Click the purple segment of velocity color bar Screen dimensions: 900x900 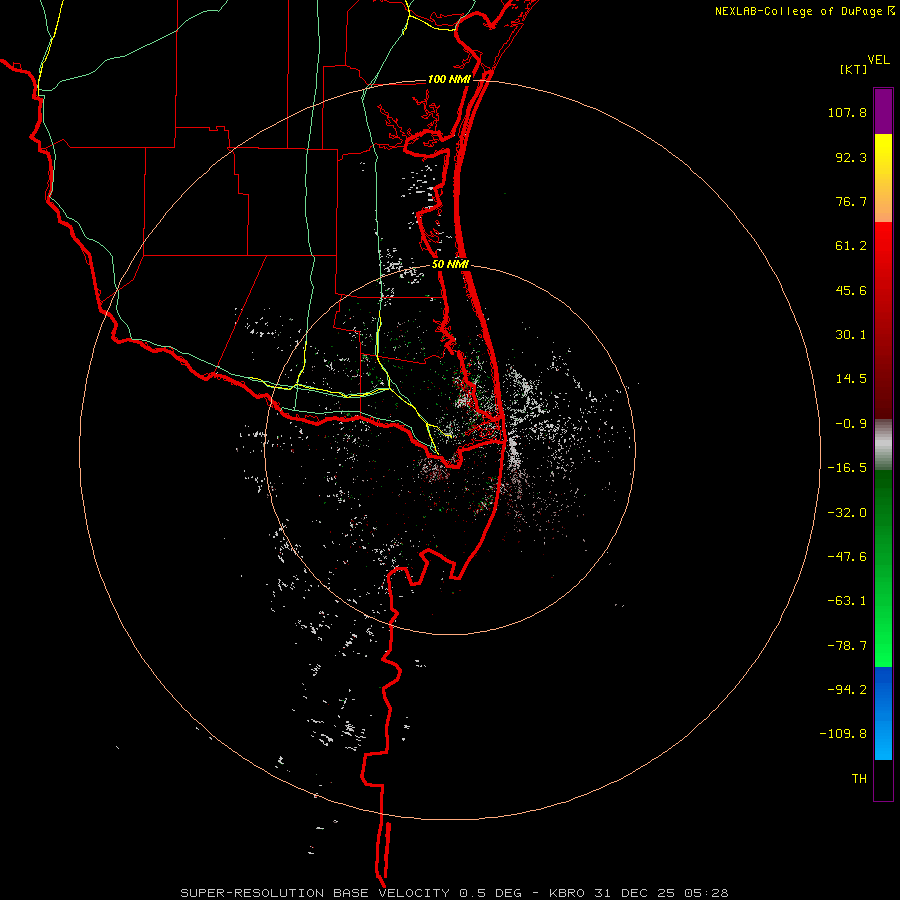pos(883,111)
